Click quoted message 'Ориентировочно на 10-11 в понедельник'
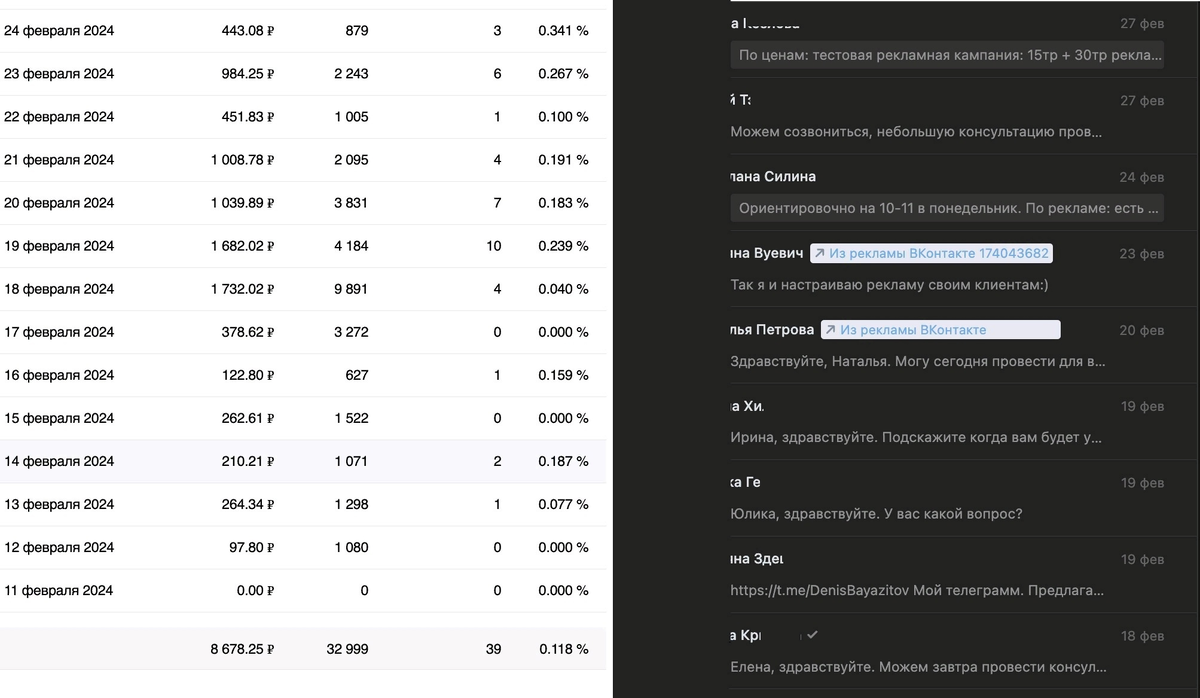The width and height of the screenshot is (1200, 698). pos(949,209)
